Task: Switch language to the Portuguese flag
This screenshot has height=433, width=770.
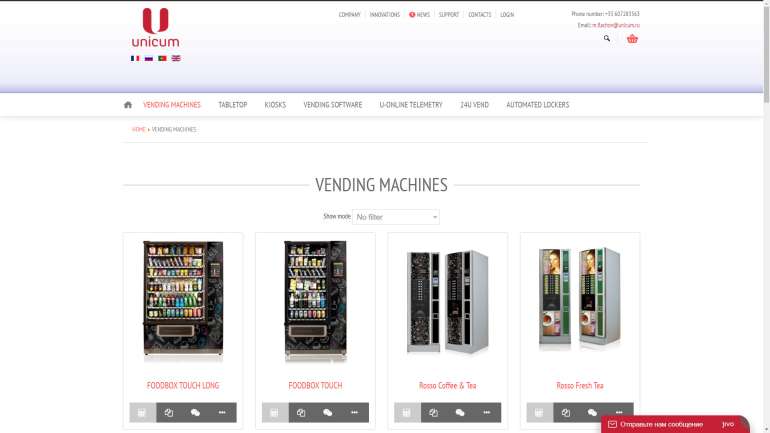Action: click(163, 58)
